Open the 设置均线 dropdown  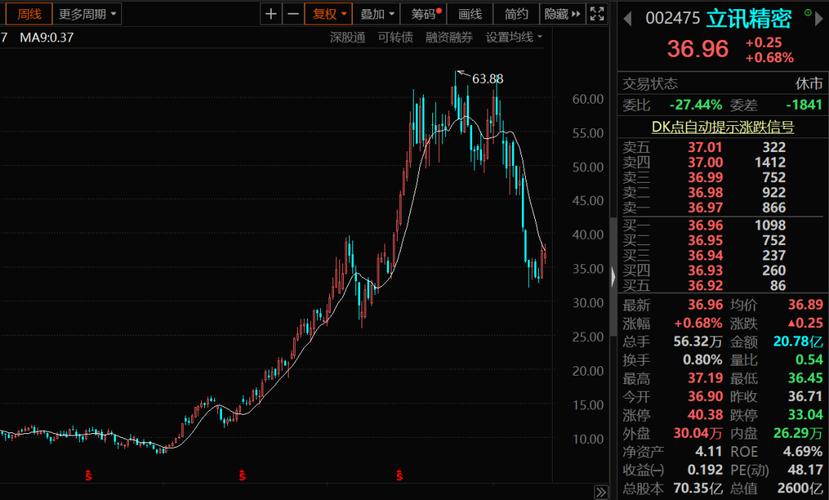pos(513,37)
